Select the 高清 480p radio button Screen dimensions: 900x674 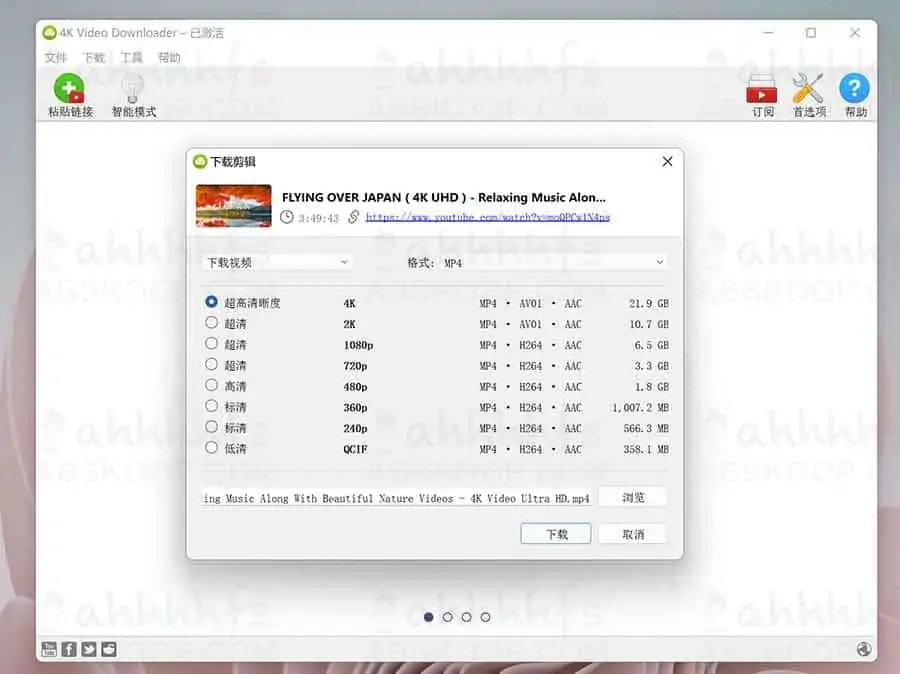coord(211,385)
